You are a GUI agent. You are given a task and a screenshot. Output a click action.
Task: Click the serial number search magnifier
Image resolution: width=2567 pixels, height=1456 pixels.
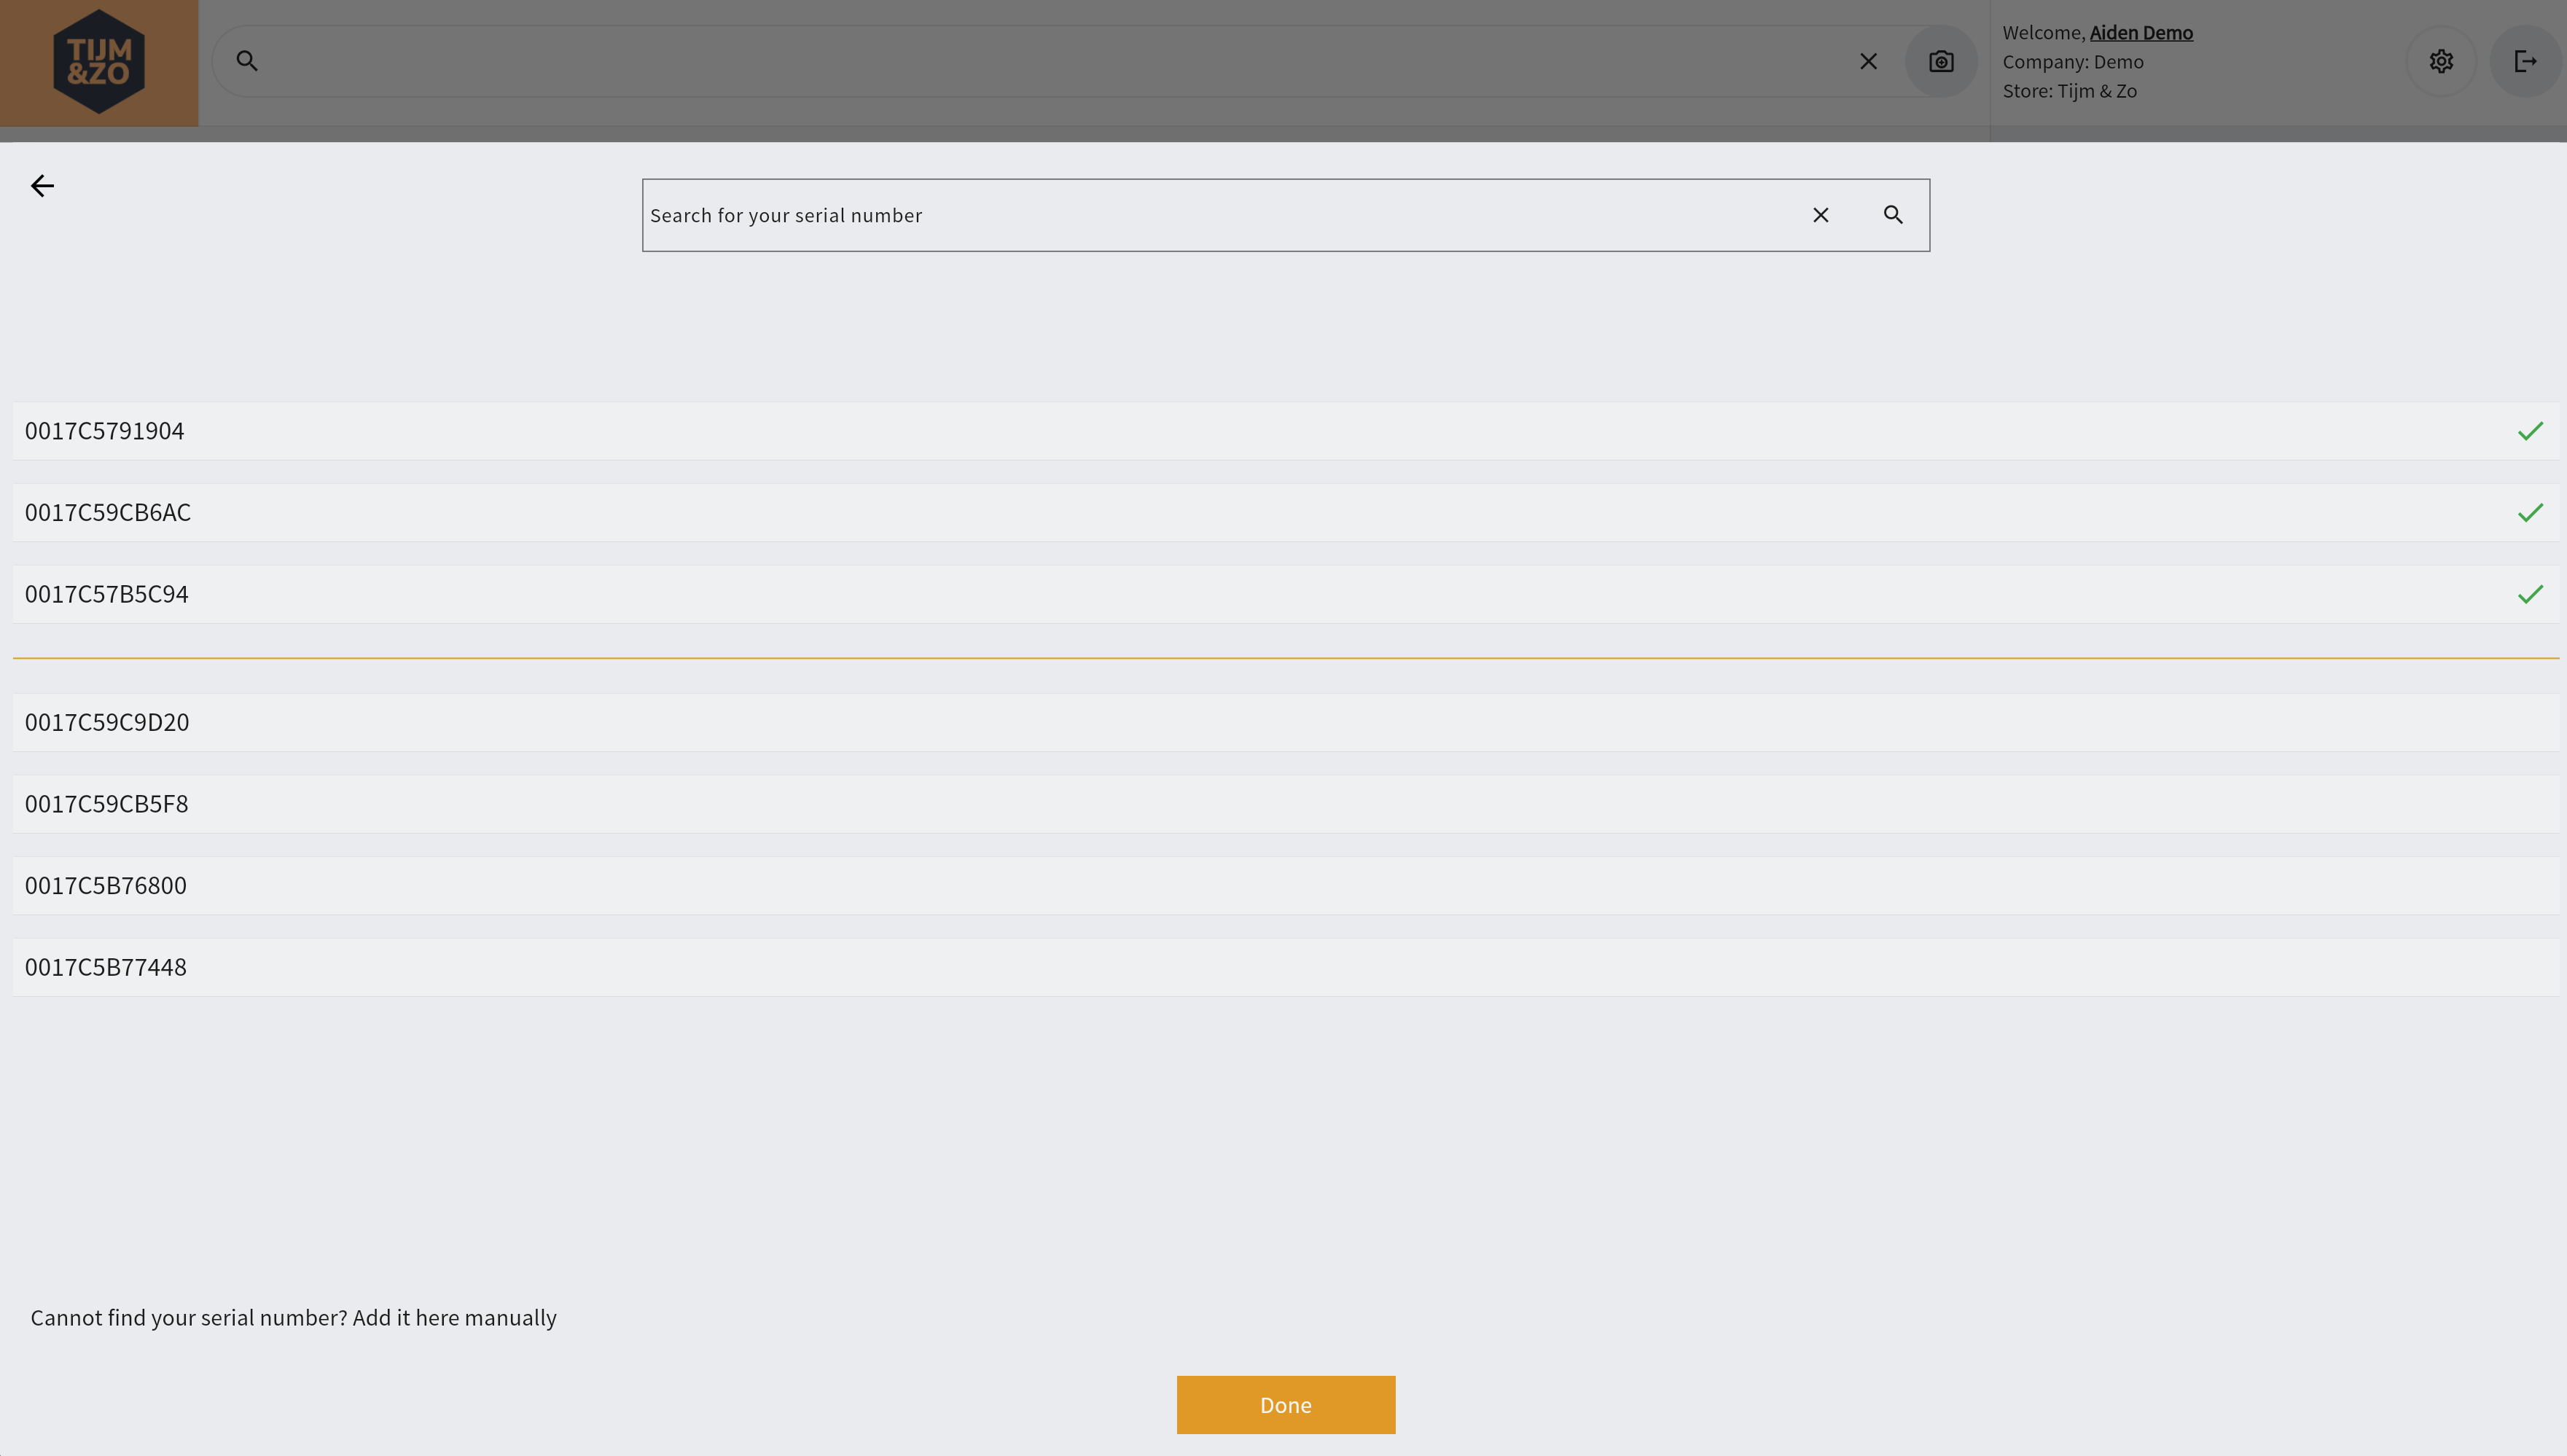pos(1892,215)
